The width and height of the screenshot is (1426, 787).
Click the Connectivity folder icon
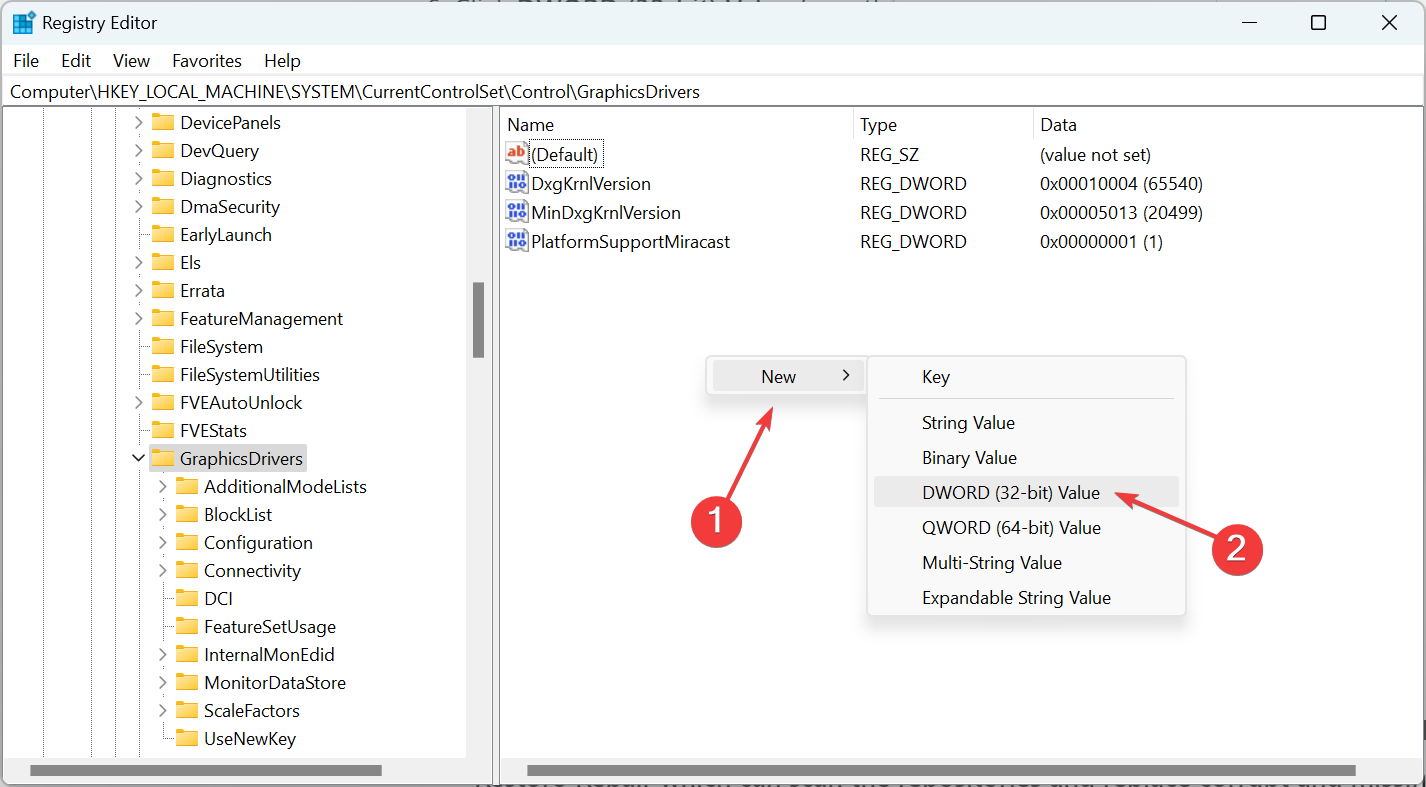pyautogui.click(x=187, y=570)
